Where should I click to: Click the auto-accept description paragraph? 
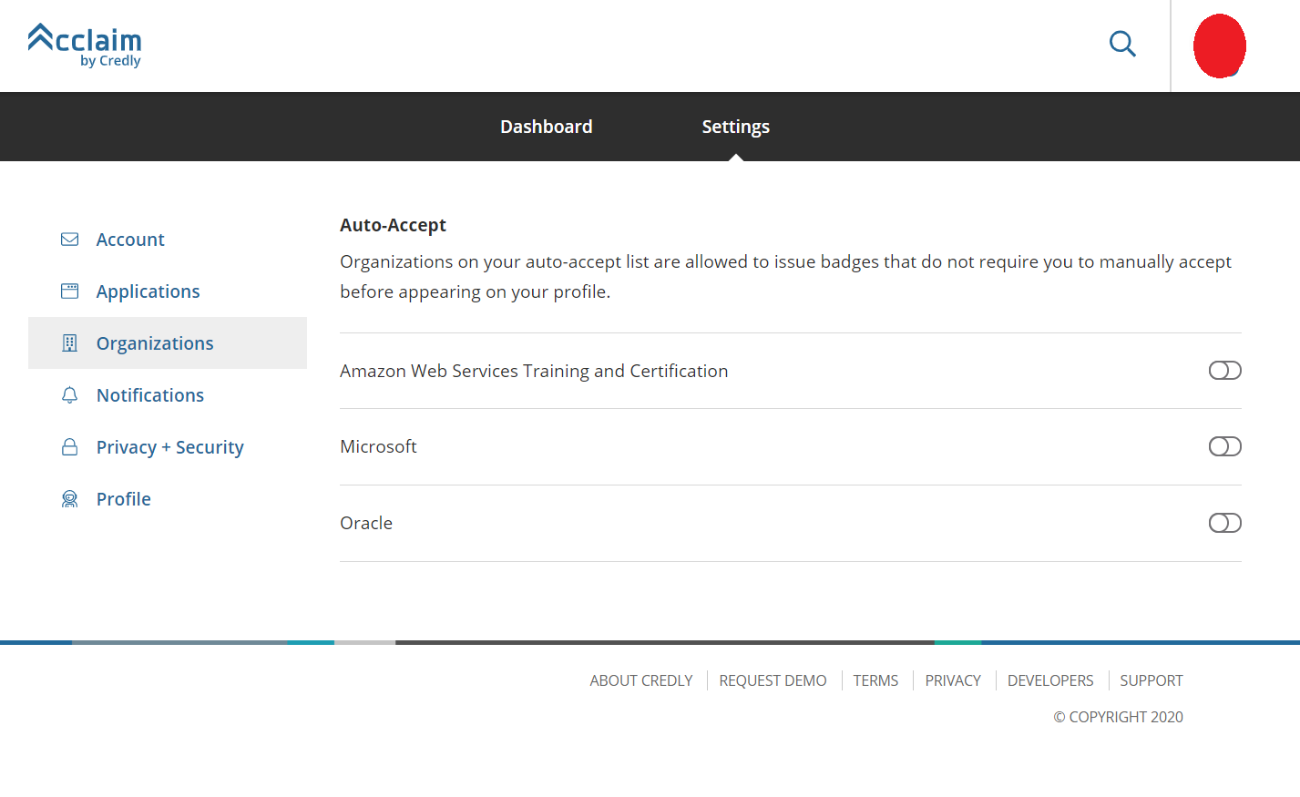click(x=786, y=277)
